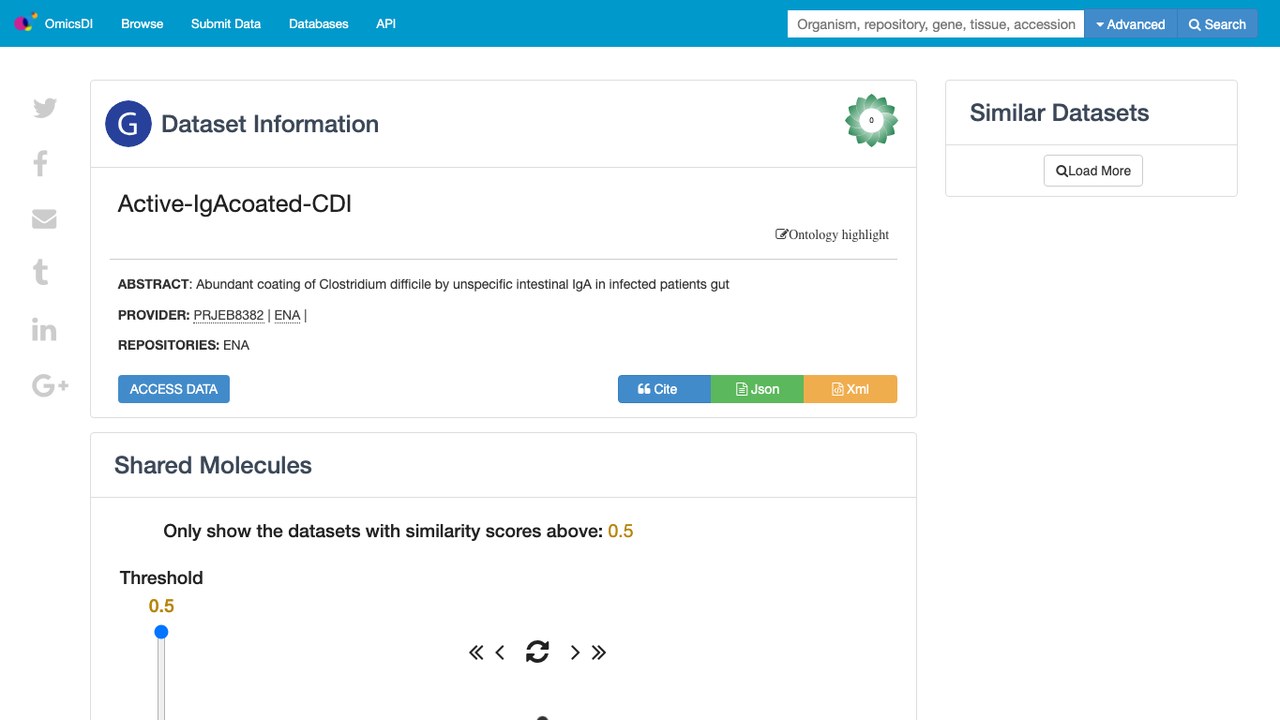1280x720 pixels.
Task: Click the Similar Datasets heading
Action: pyautogui.click(x=1059, y=113)
